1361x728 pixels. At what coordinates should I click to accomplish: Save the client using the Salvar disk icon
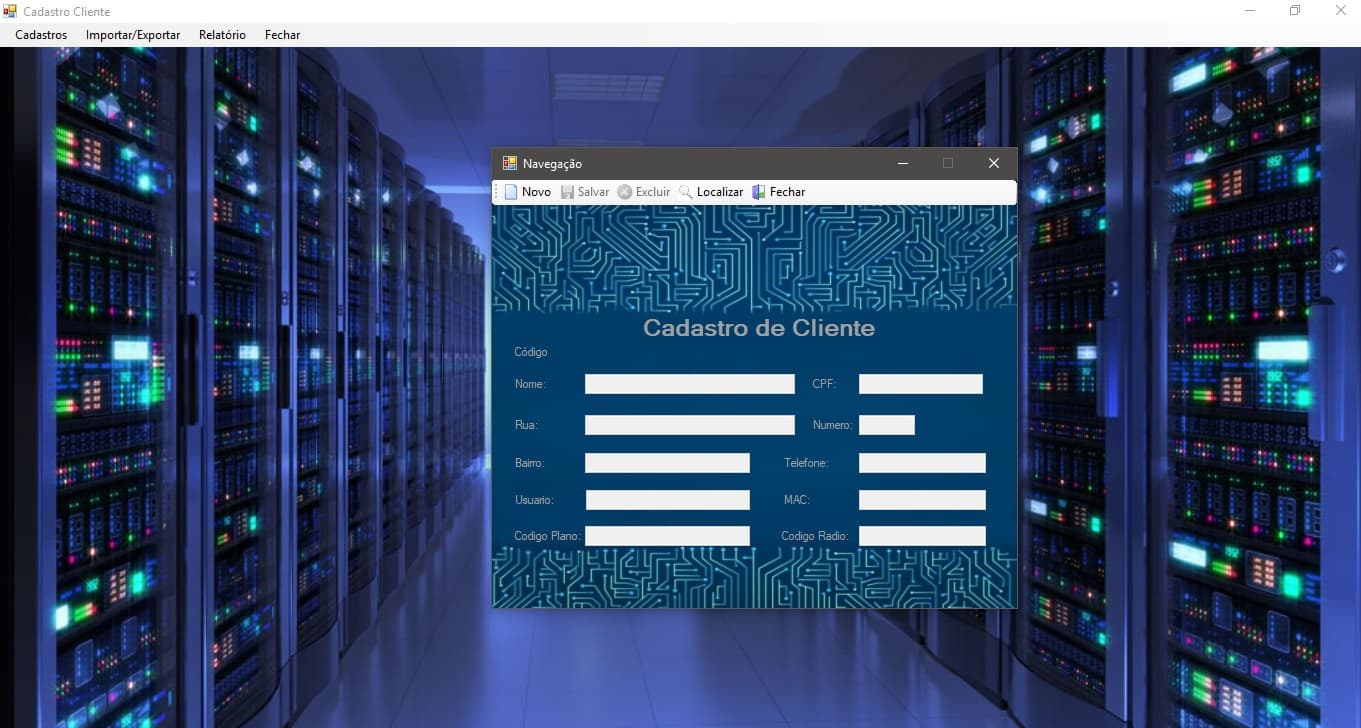[x=568, y=191]
